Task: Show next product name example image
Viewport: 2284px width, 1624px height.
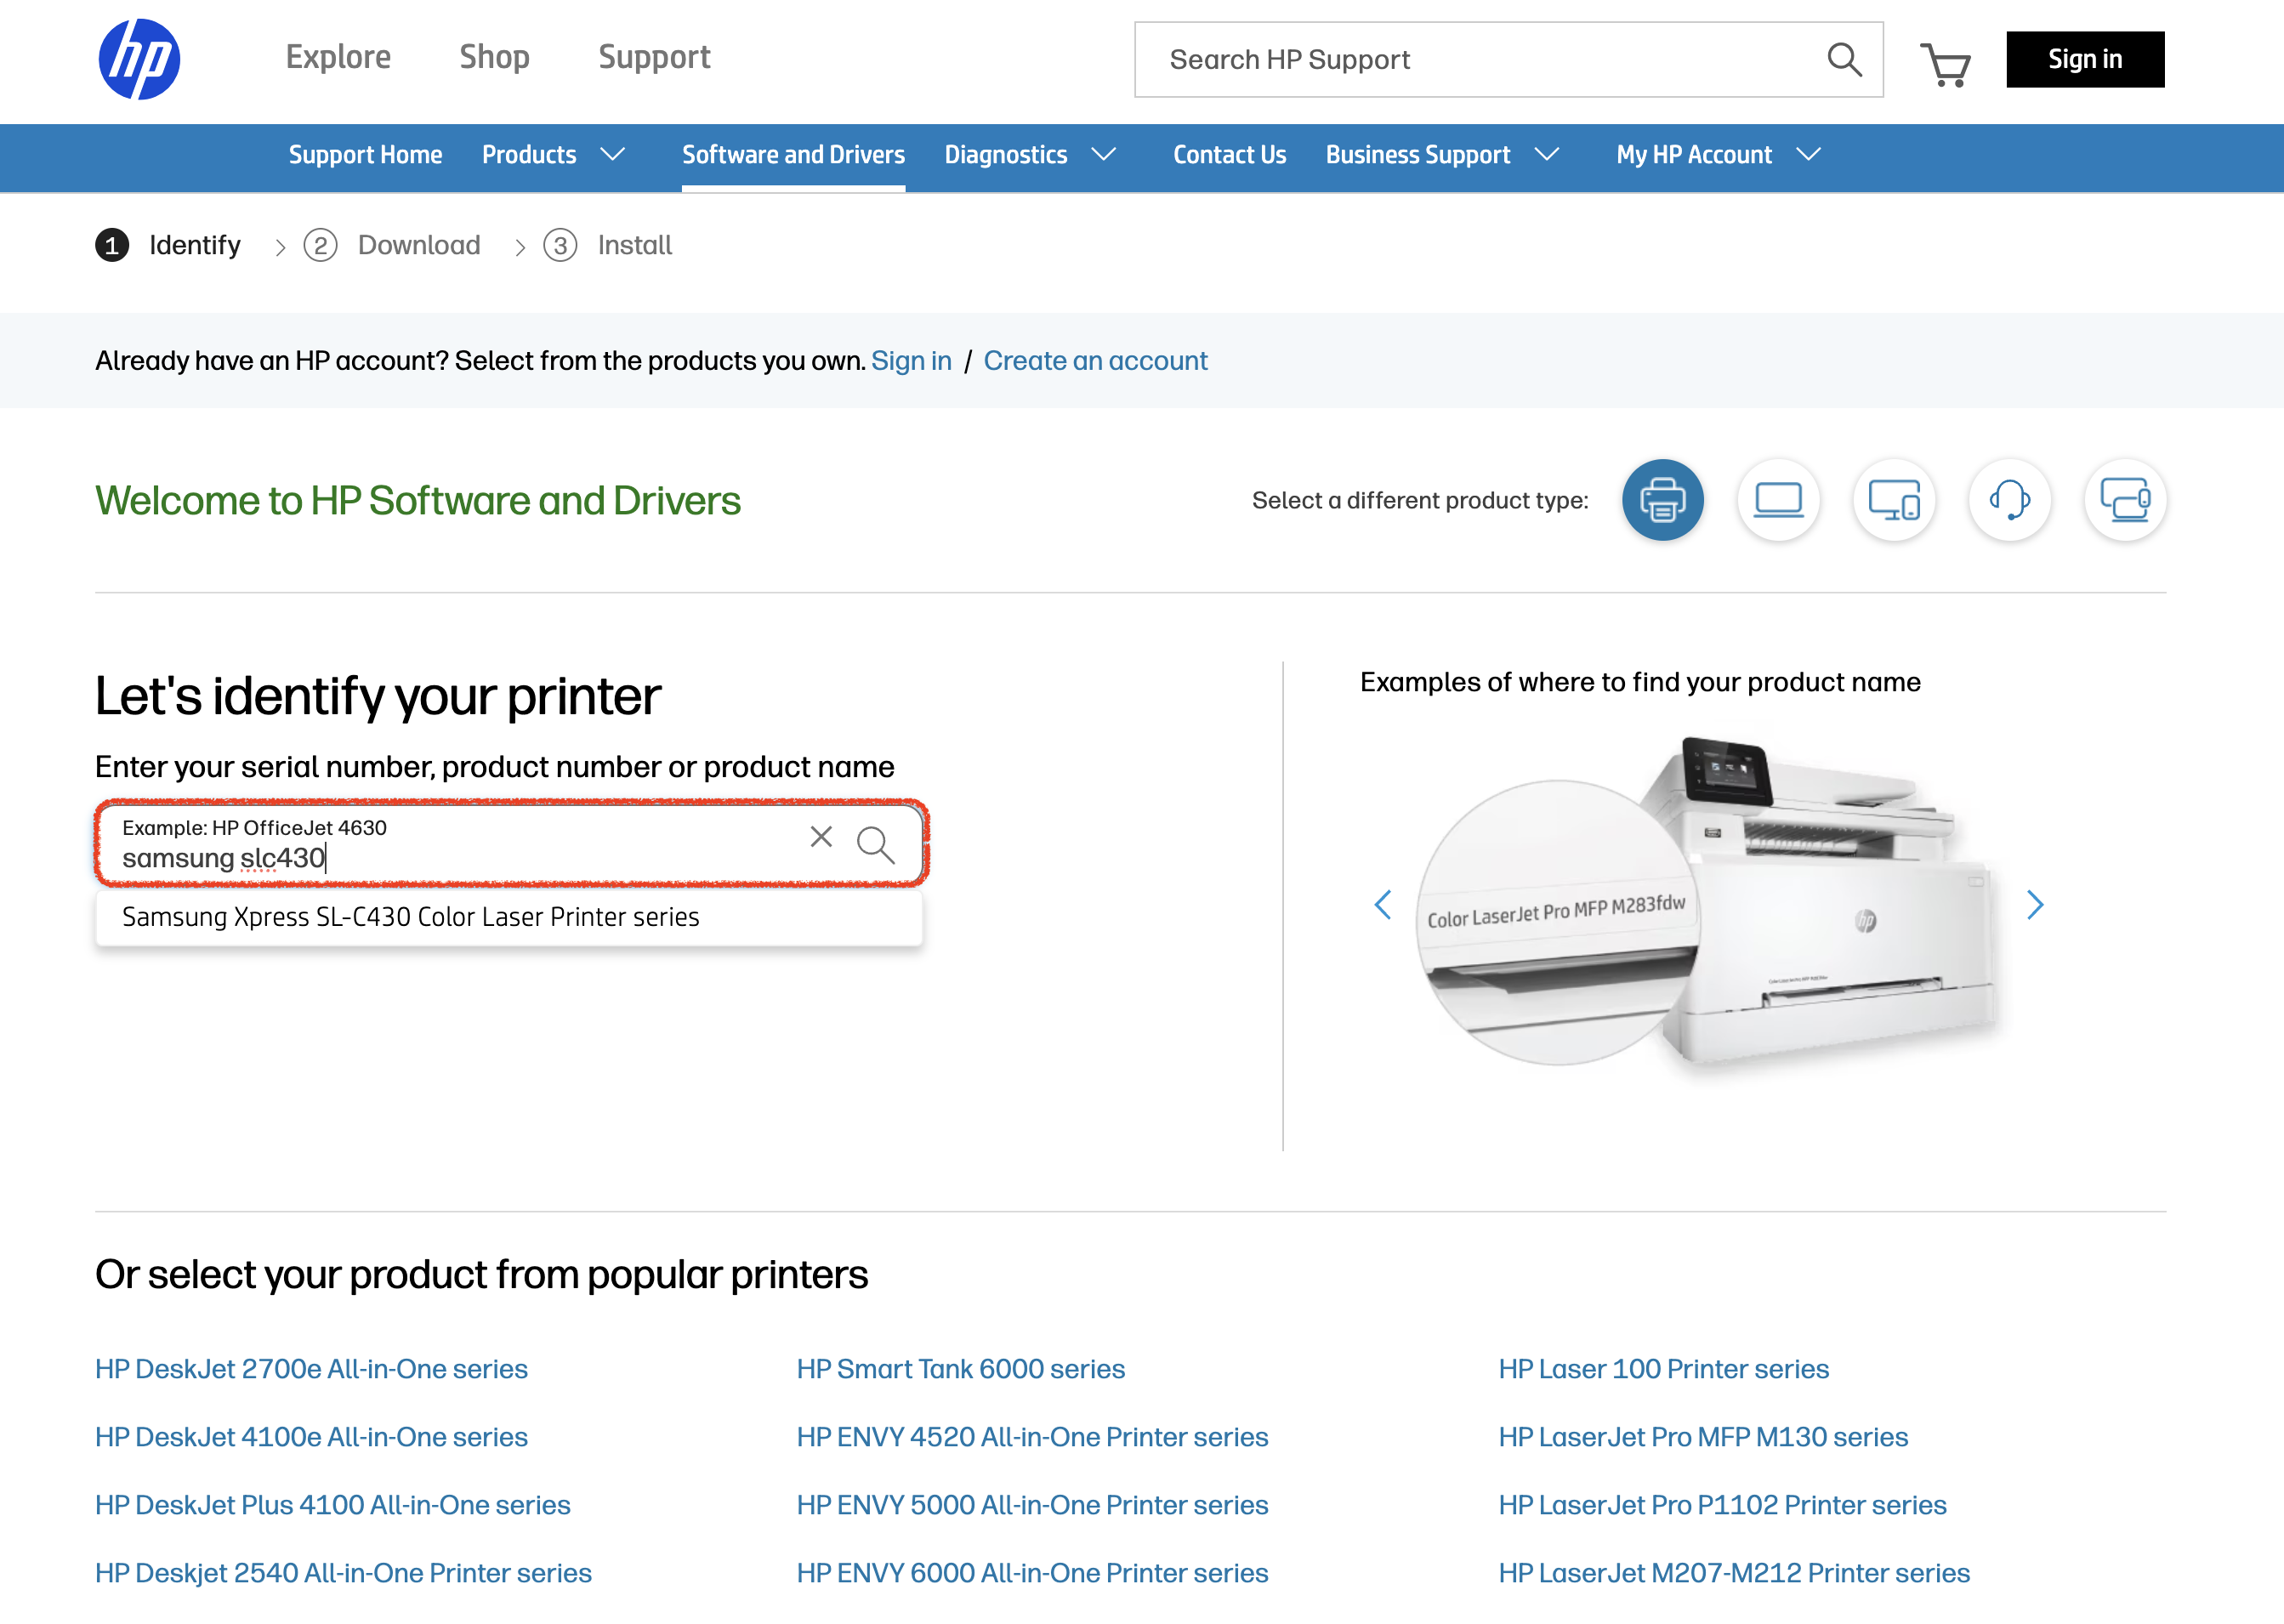Action: point(2034,905)
